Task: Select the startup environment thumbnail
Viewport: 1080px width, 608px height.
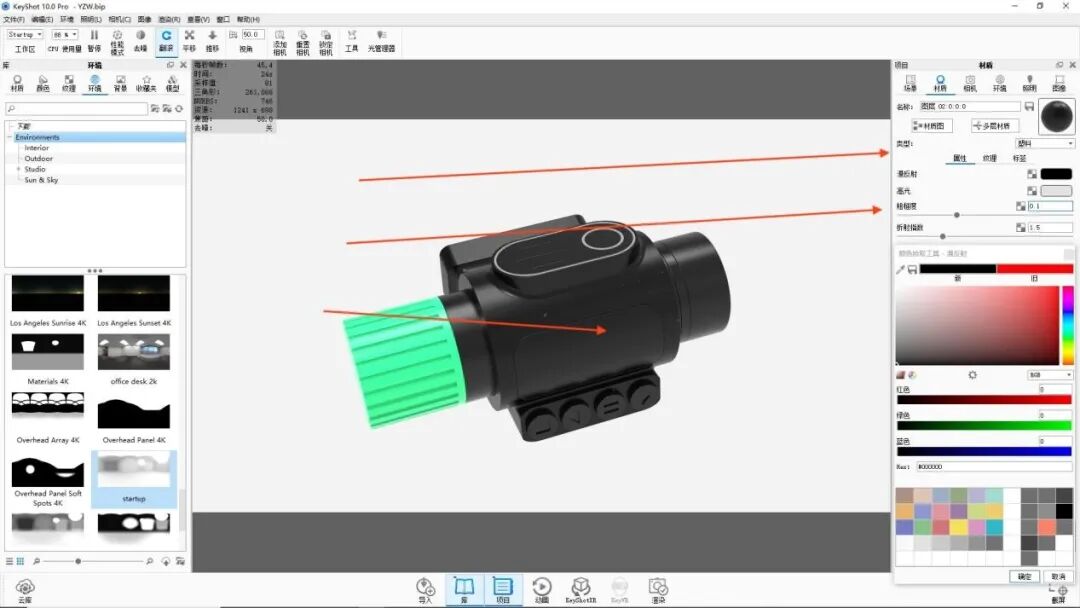Action: coord(134,468)
